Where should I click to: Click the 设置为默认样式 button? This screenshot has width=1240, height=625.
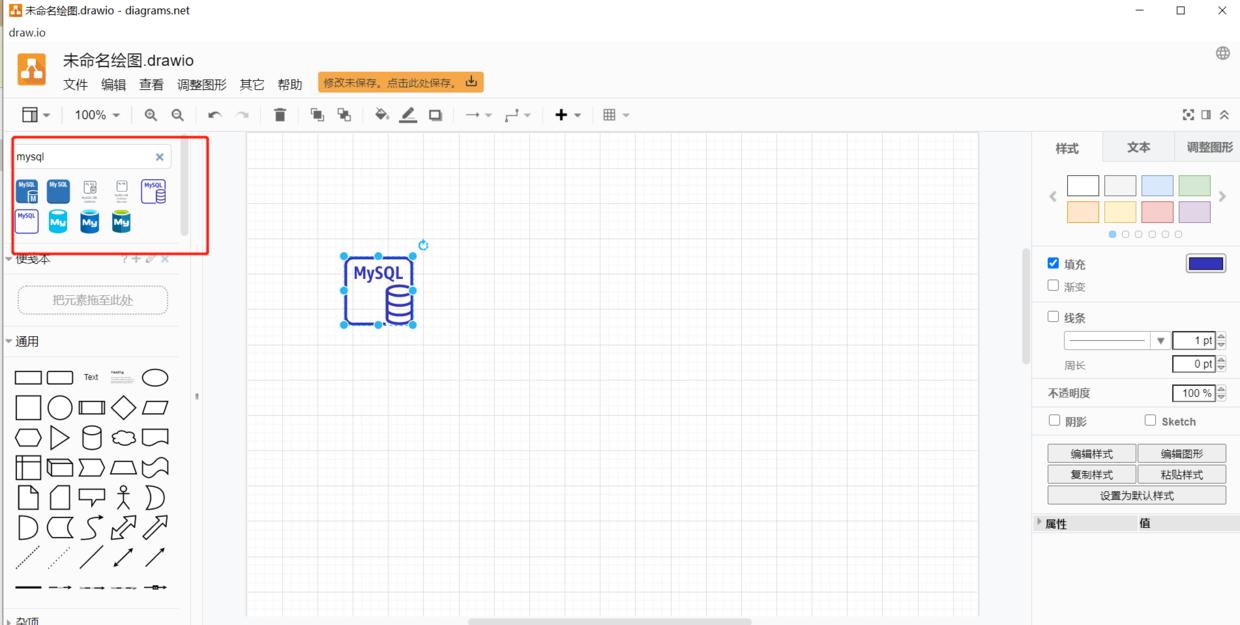tap(1136, 496)
